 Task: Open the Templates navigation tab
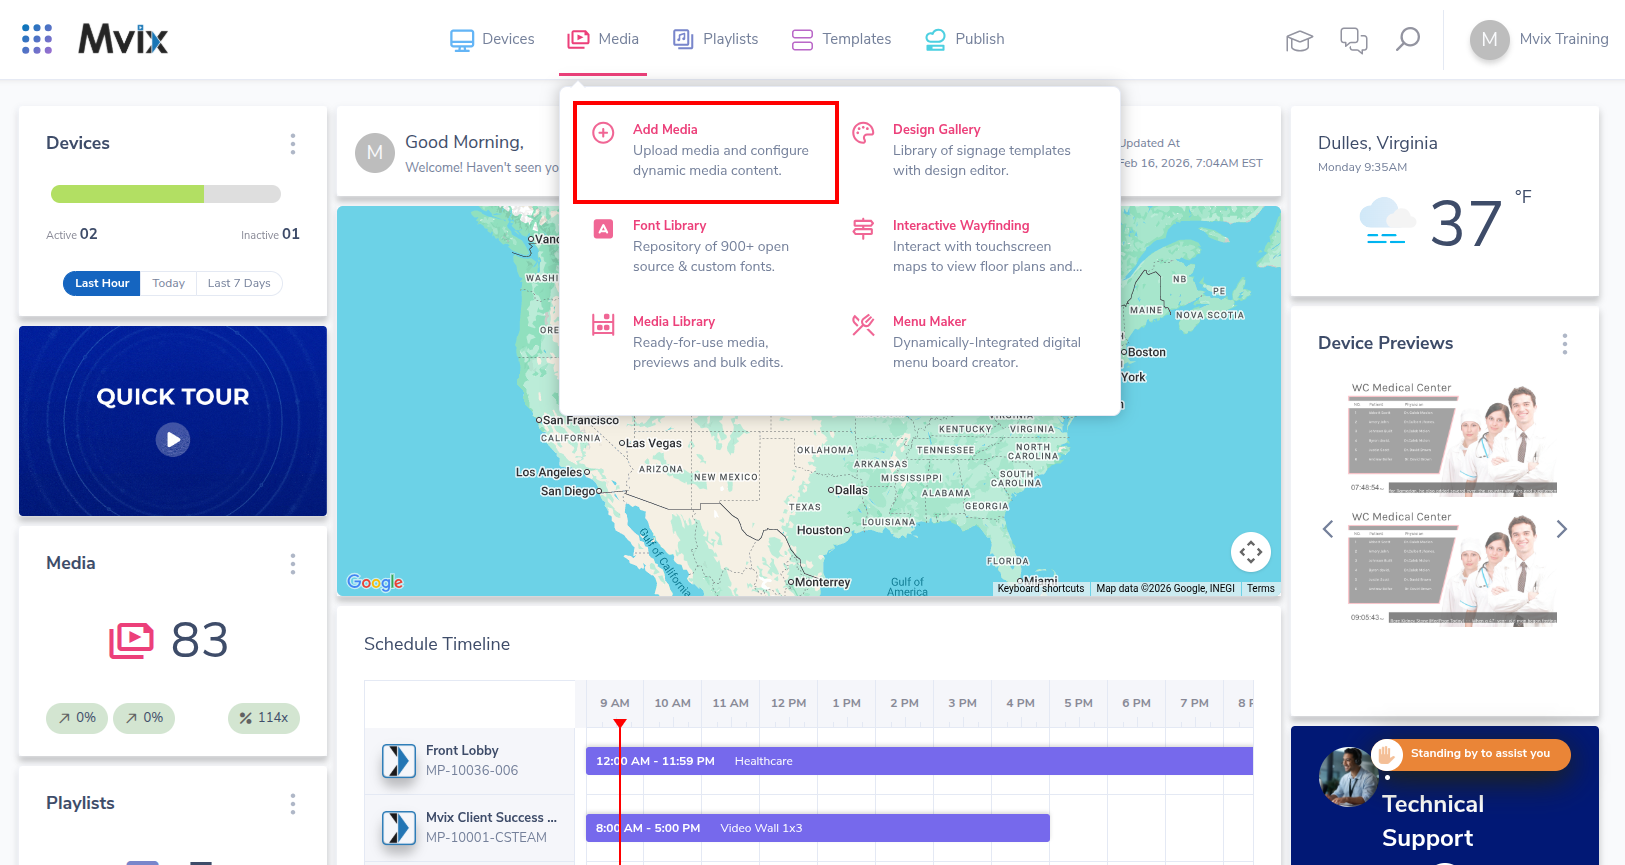(x=841, y=39)
